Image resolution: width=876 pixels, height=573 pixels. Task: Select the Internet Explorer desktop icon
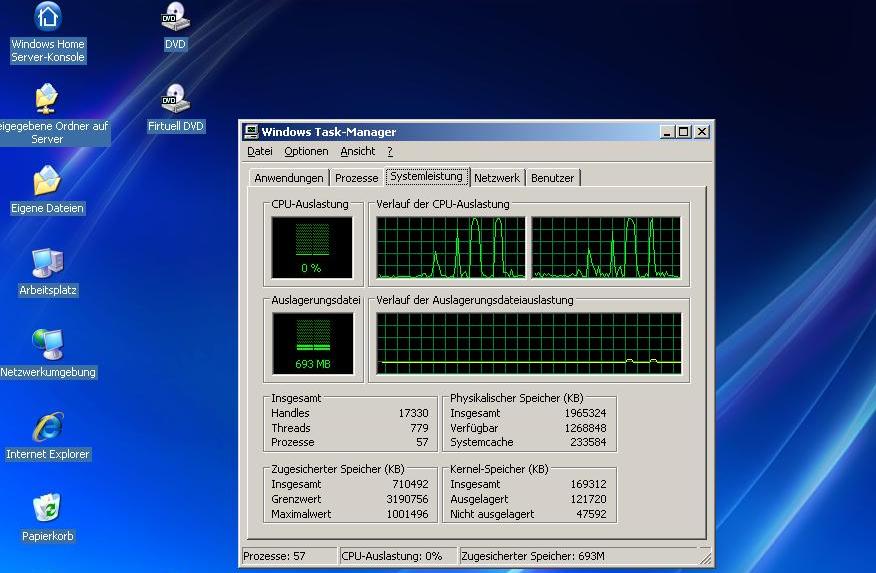click(47, 437)
